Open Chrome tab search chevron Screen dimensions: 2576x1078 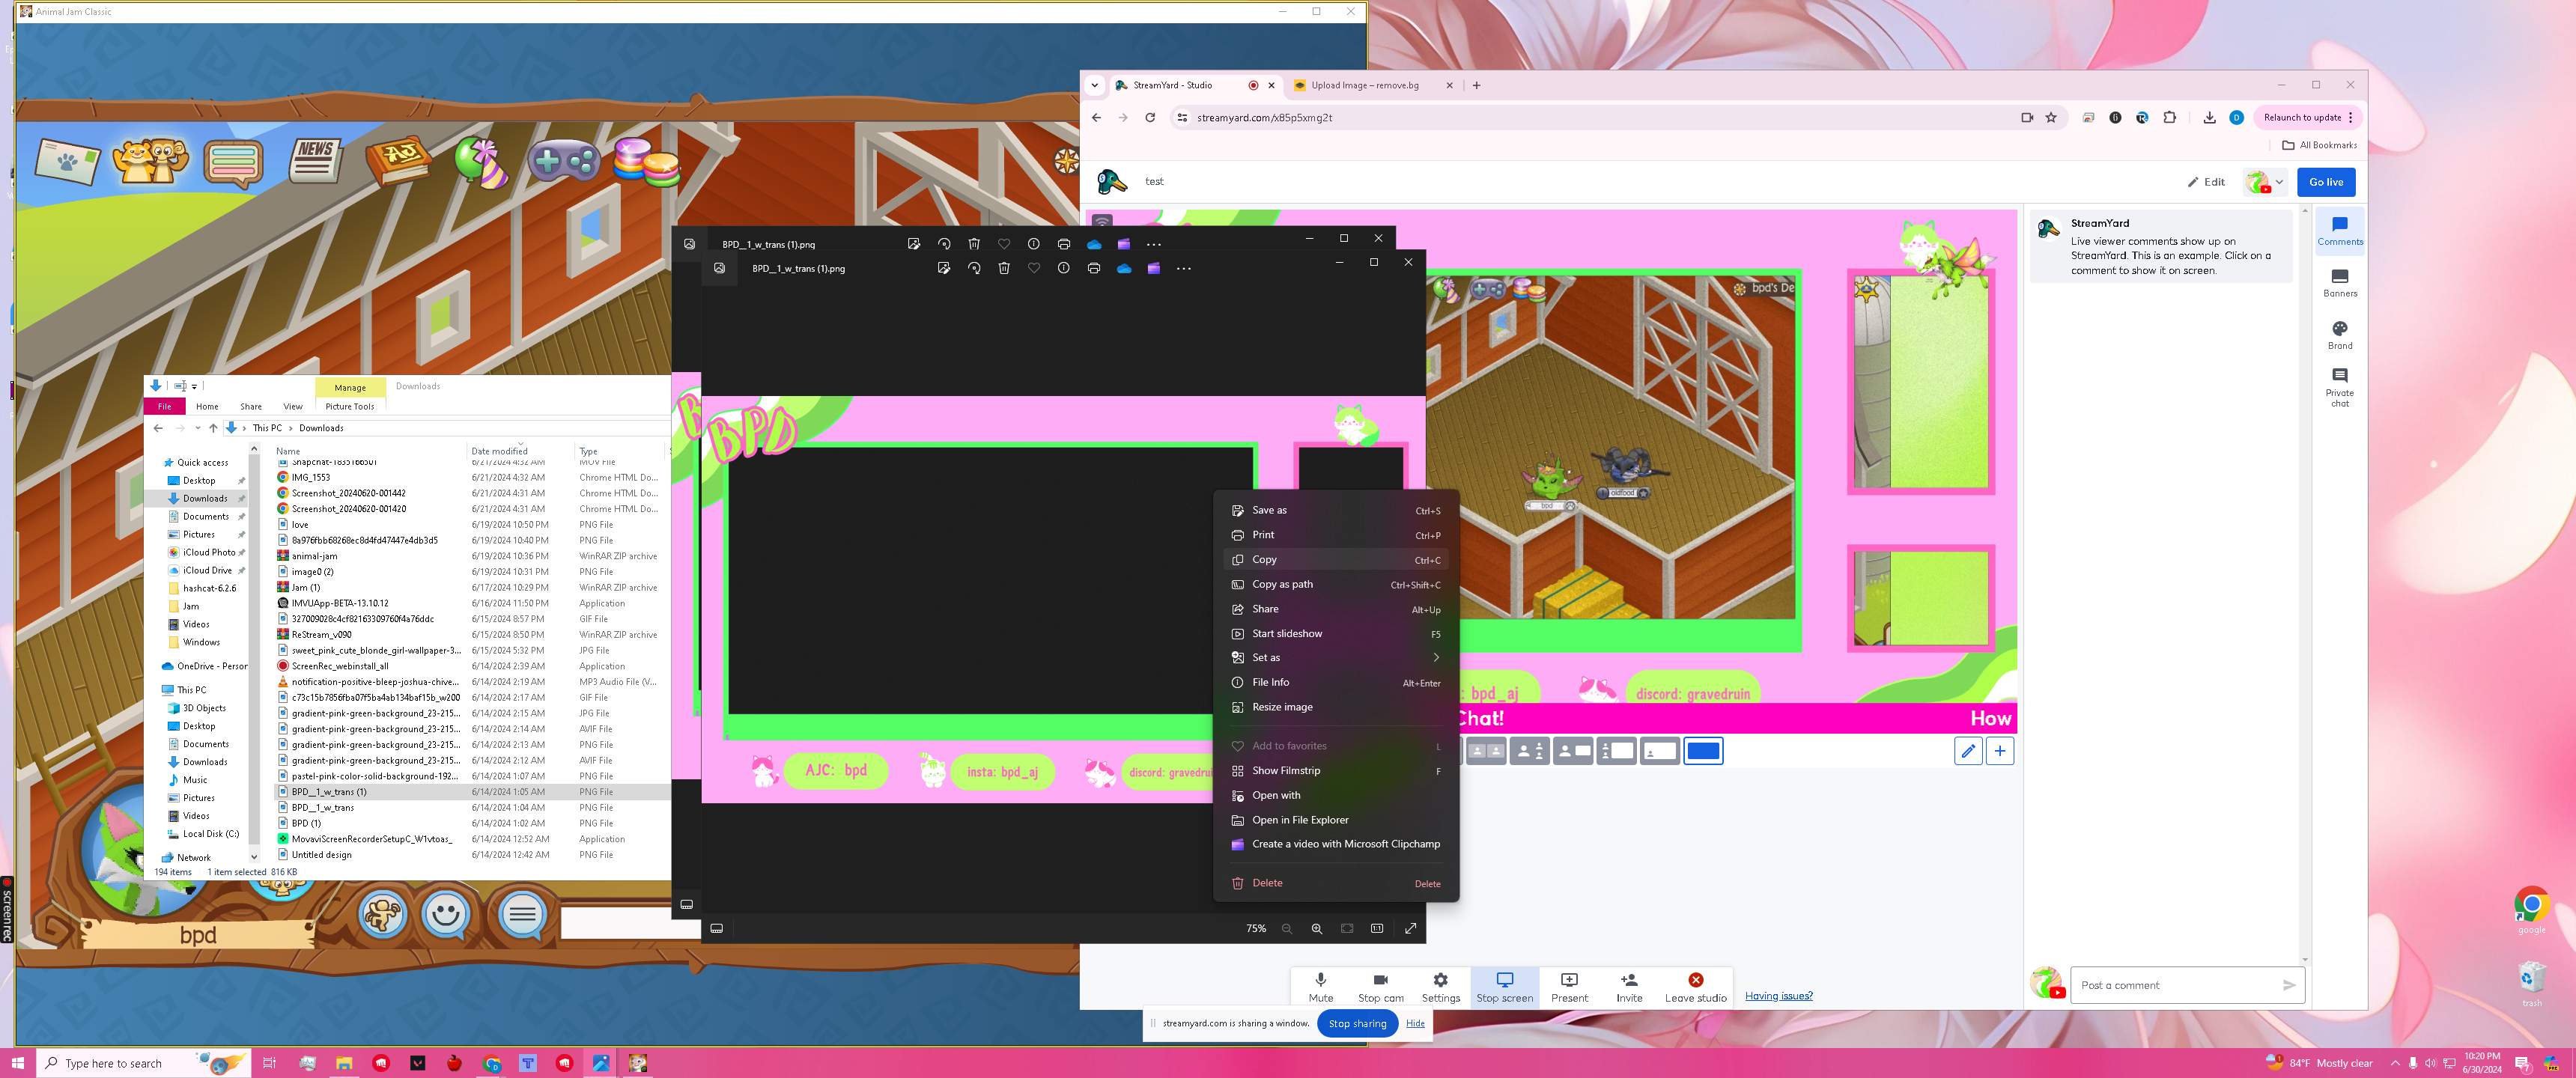(x=1094, y=86)
